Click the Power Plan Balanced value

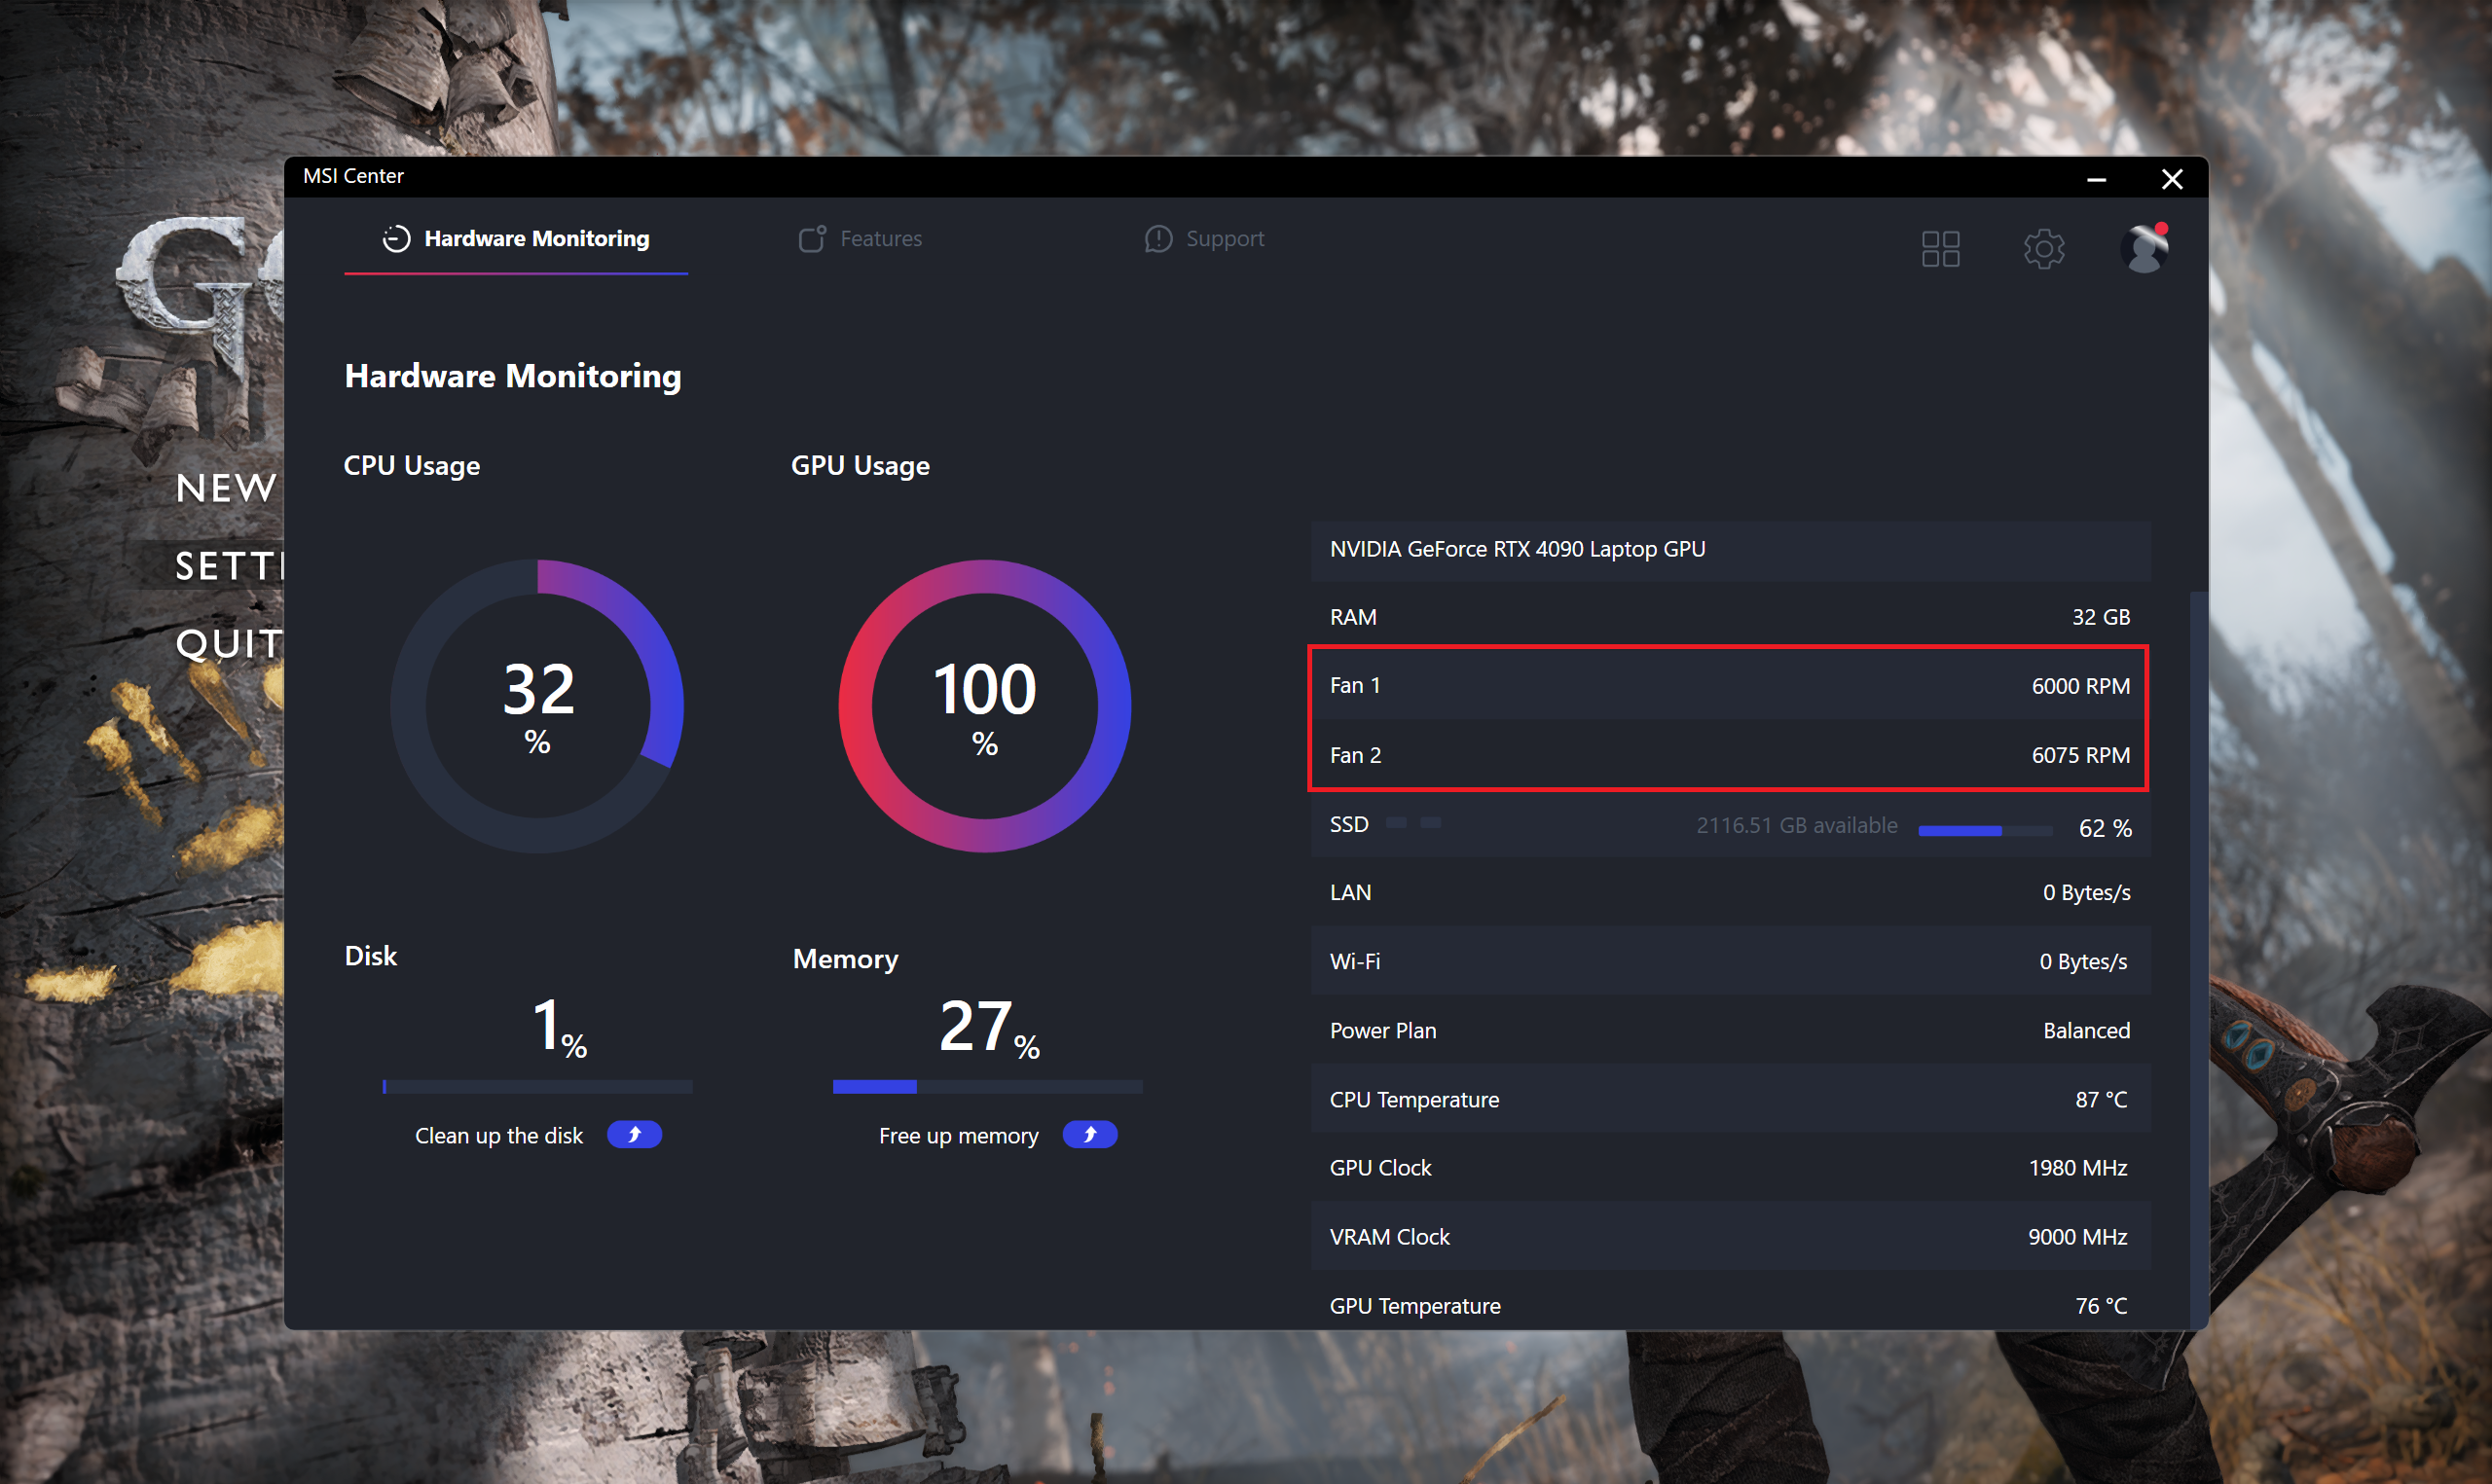(2086, 1030)
